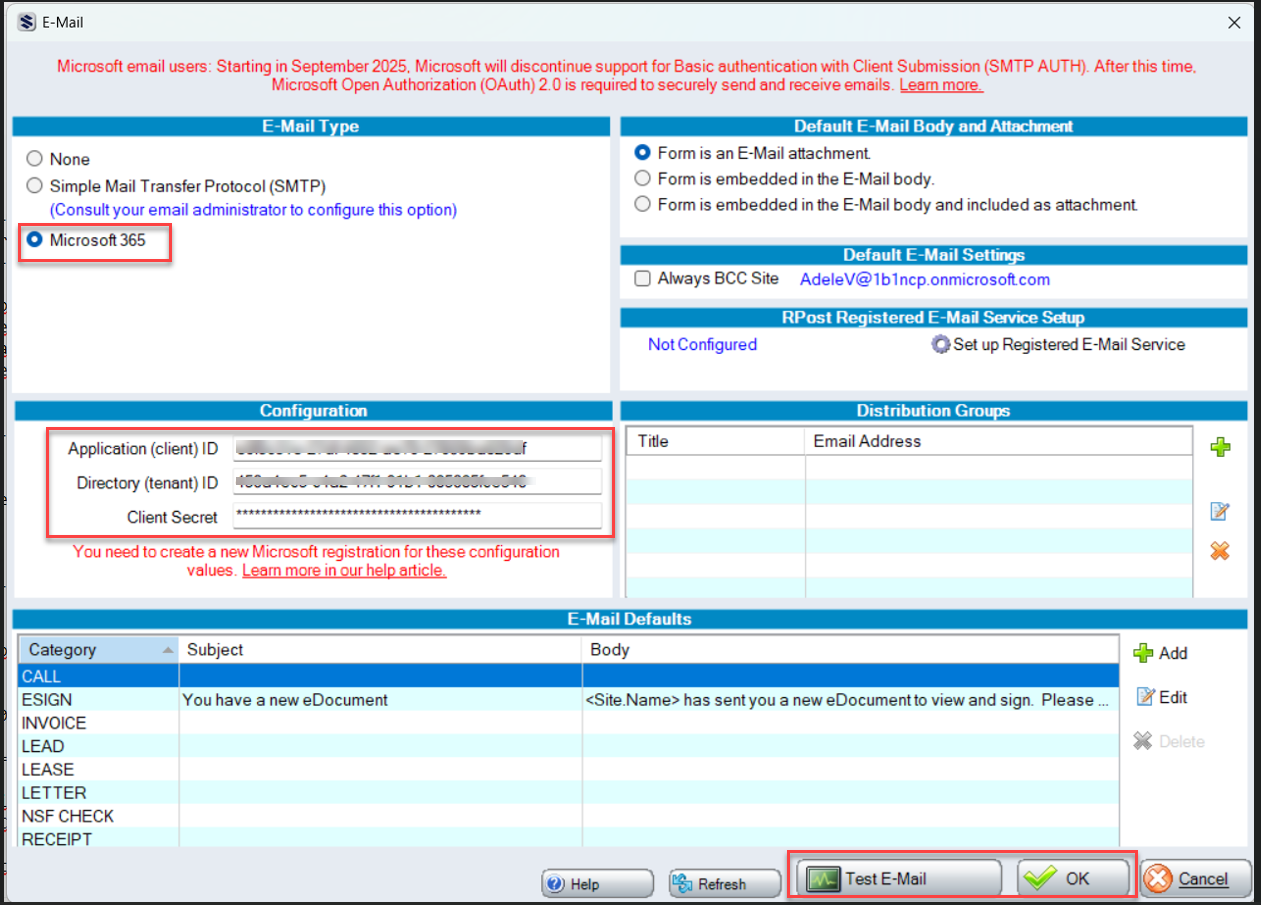Click the ESIGN body text cell
This screenshot has width=1261, height=905.
tap(850, 699)
